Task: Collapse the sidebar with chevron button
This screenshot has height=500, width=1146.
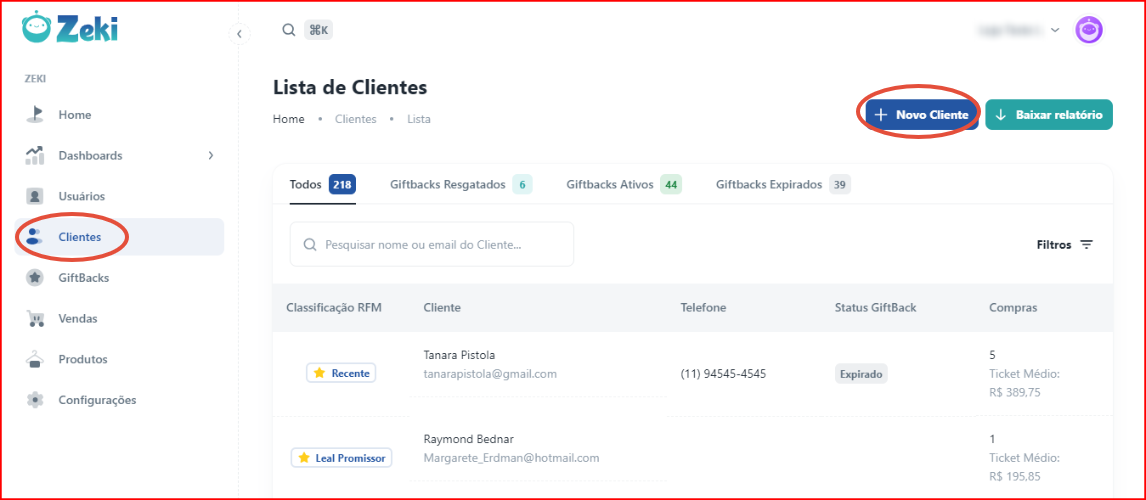Action: coord(239,34)
